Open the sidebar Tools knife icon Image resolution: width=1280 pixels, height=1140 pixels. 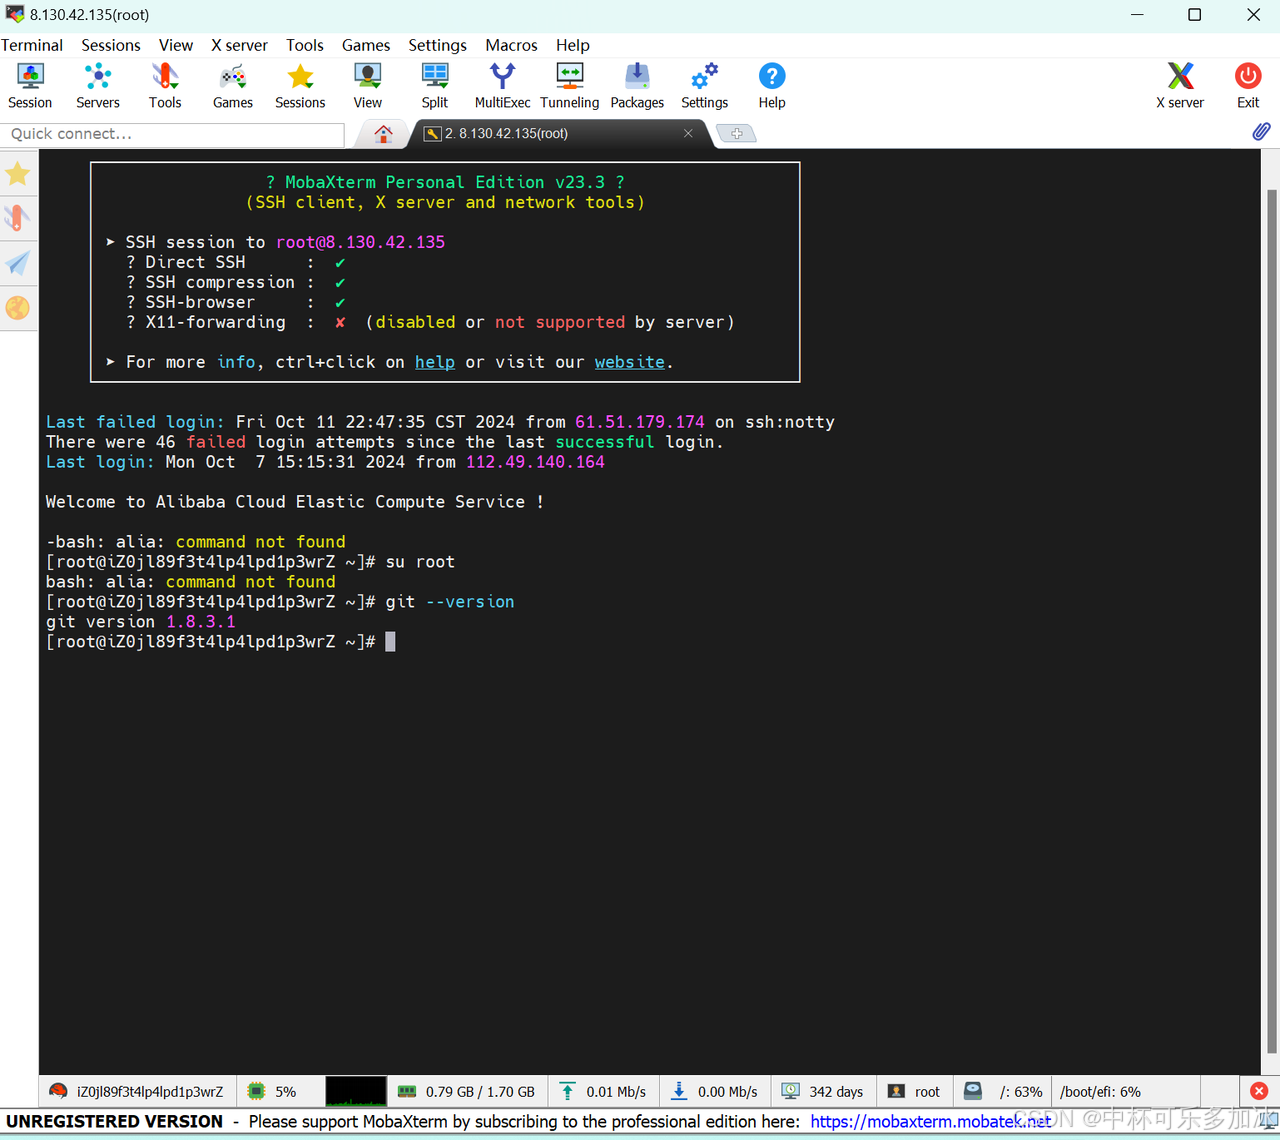tap(18, 218)
